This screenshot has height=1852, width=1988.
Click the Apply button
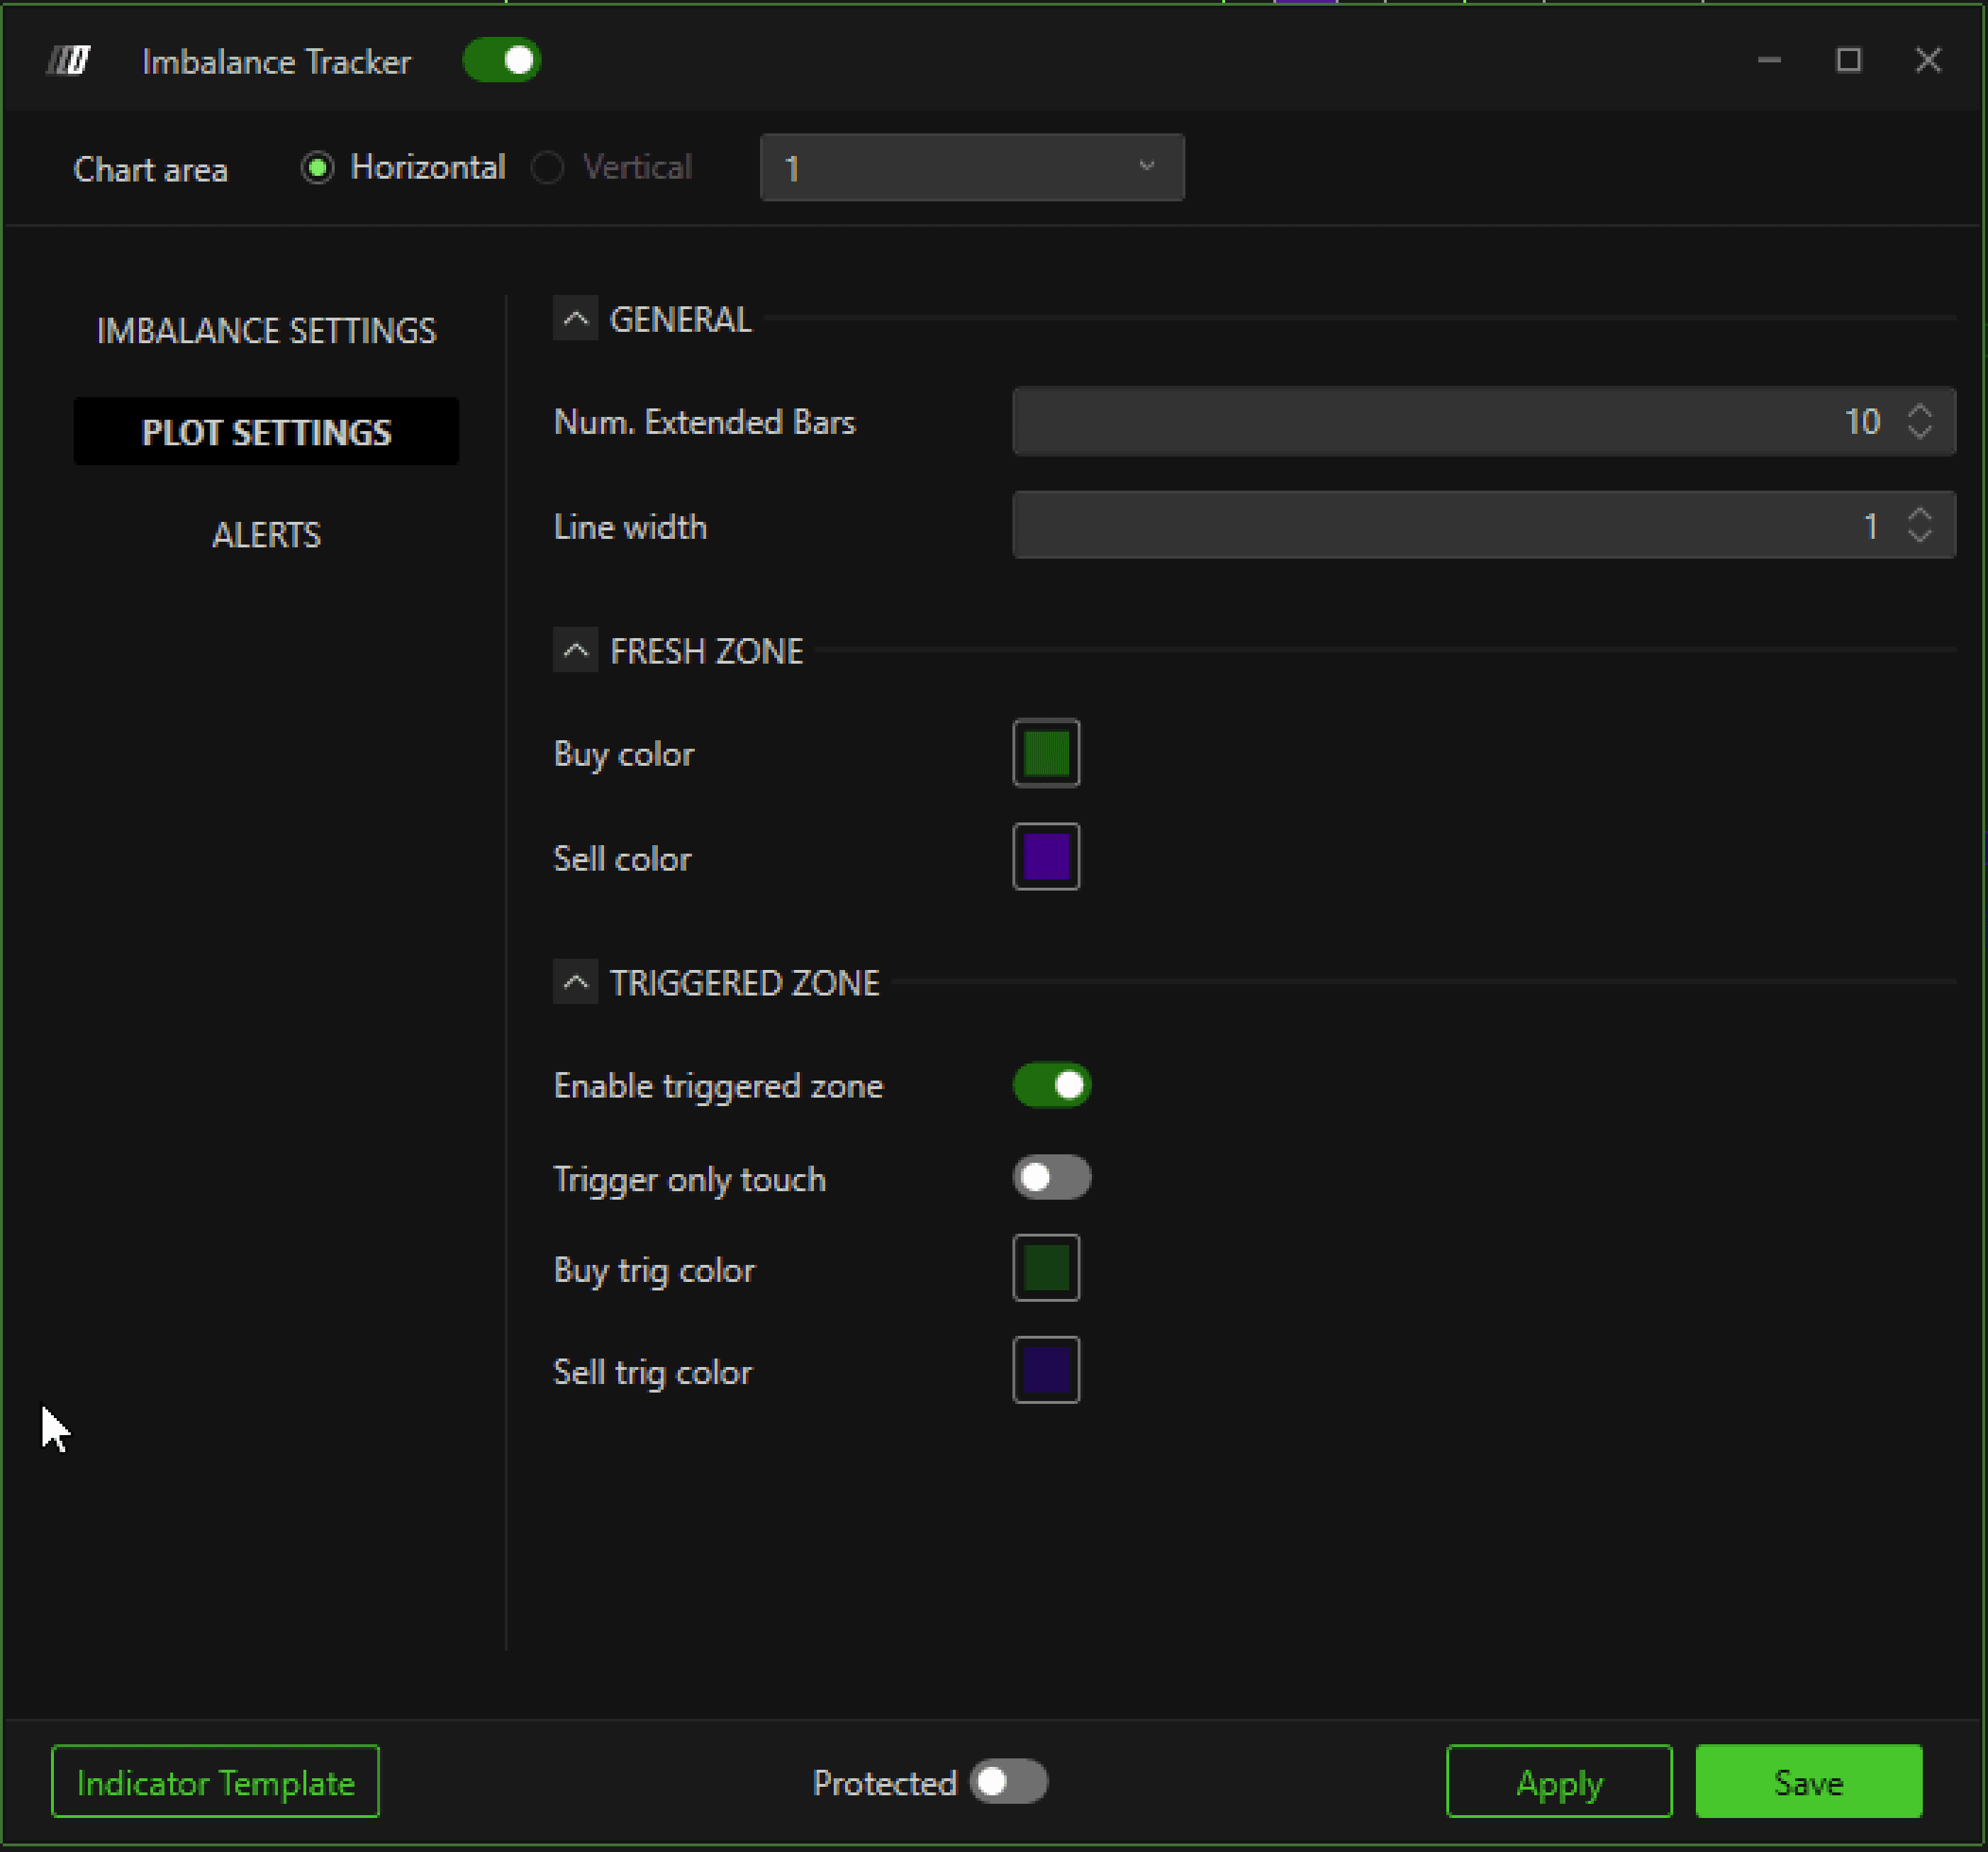[x=1558, y=1781]
